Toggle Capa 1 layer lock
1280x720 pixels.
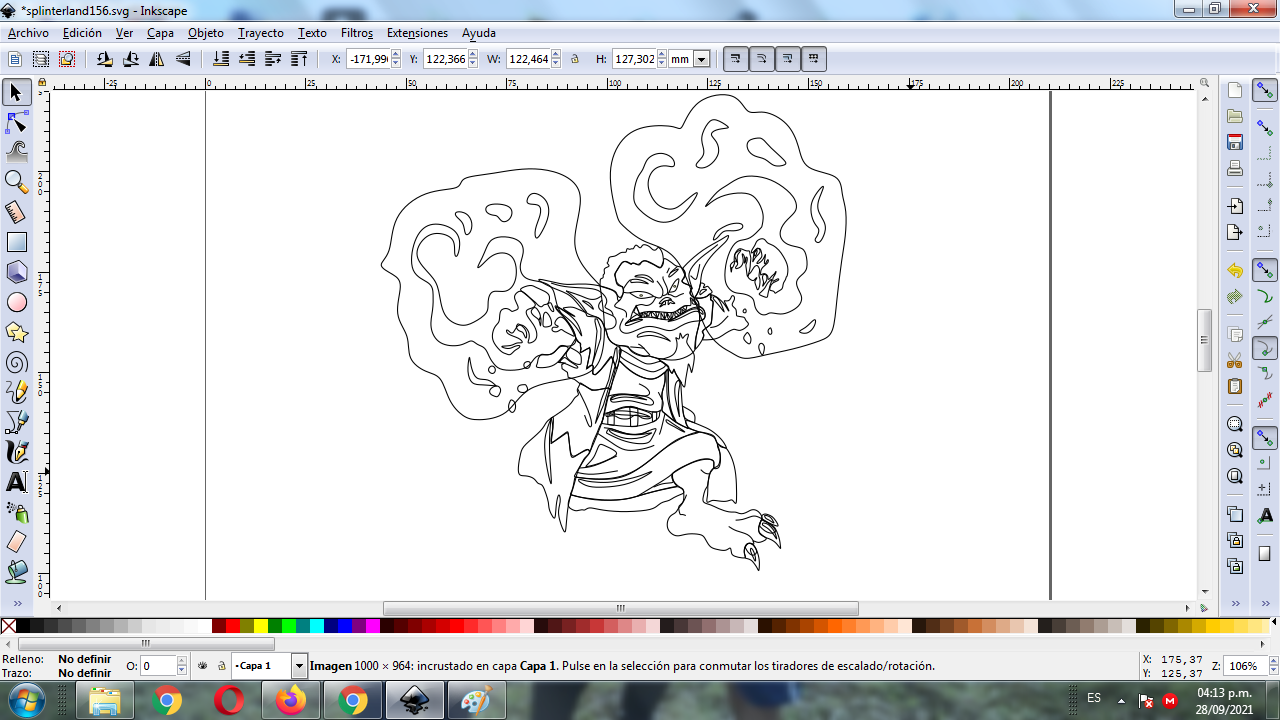(x=222, y=665)
